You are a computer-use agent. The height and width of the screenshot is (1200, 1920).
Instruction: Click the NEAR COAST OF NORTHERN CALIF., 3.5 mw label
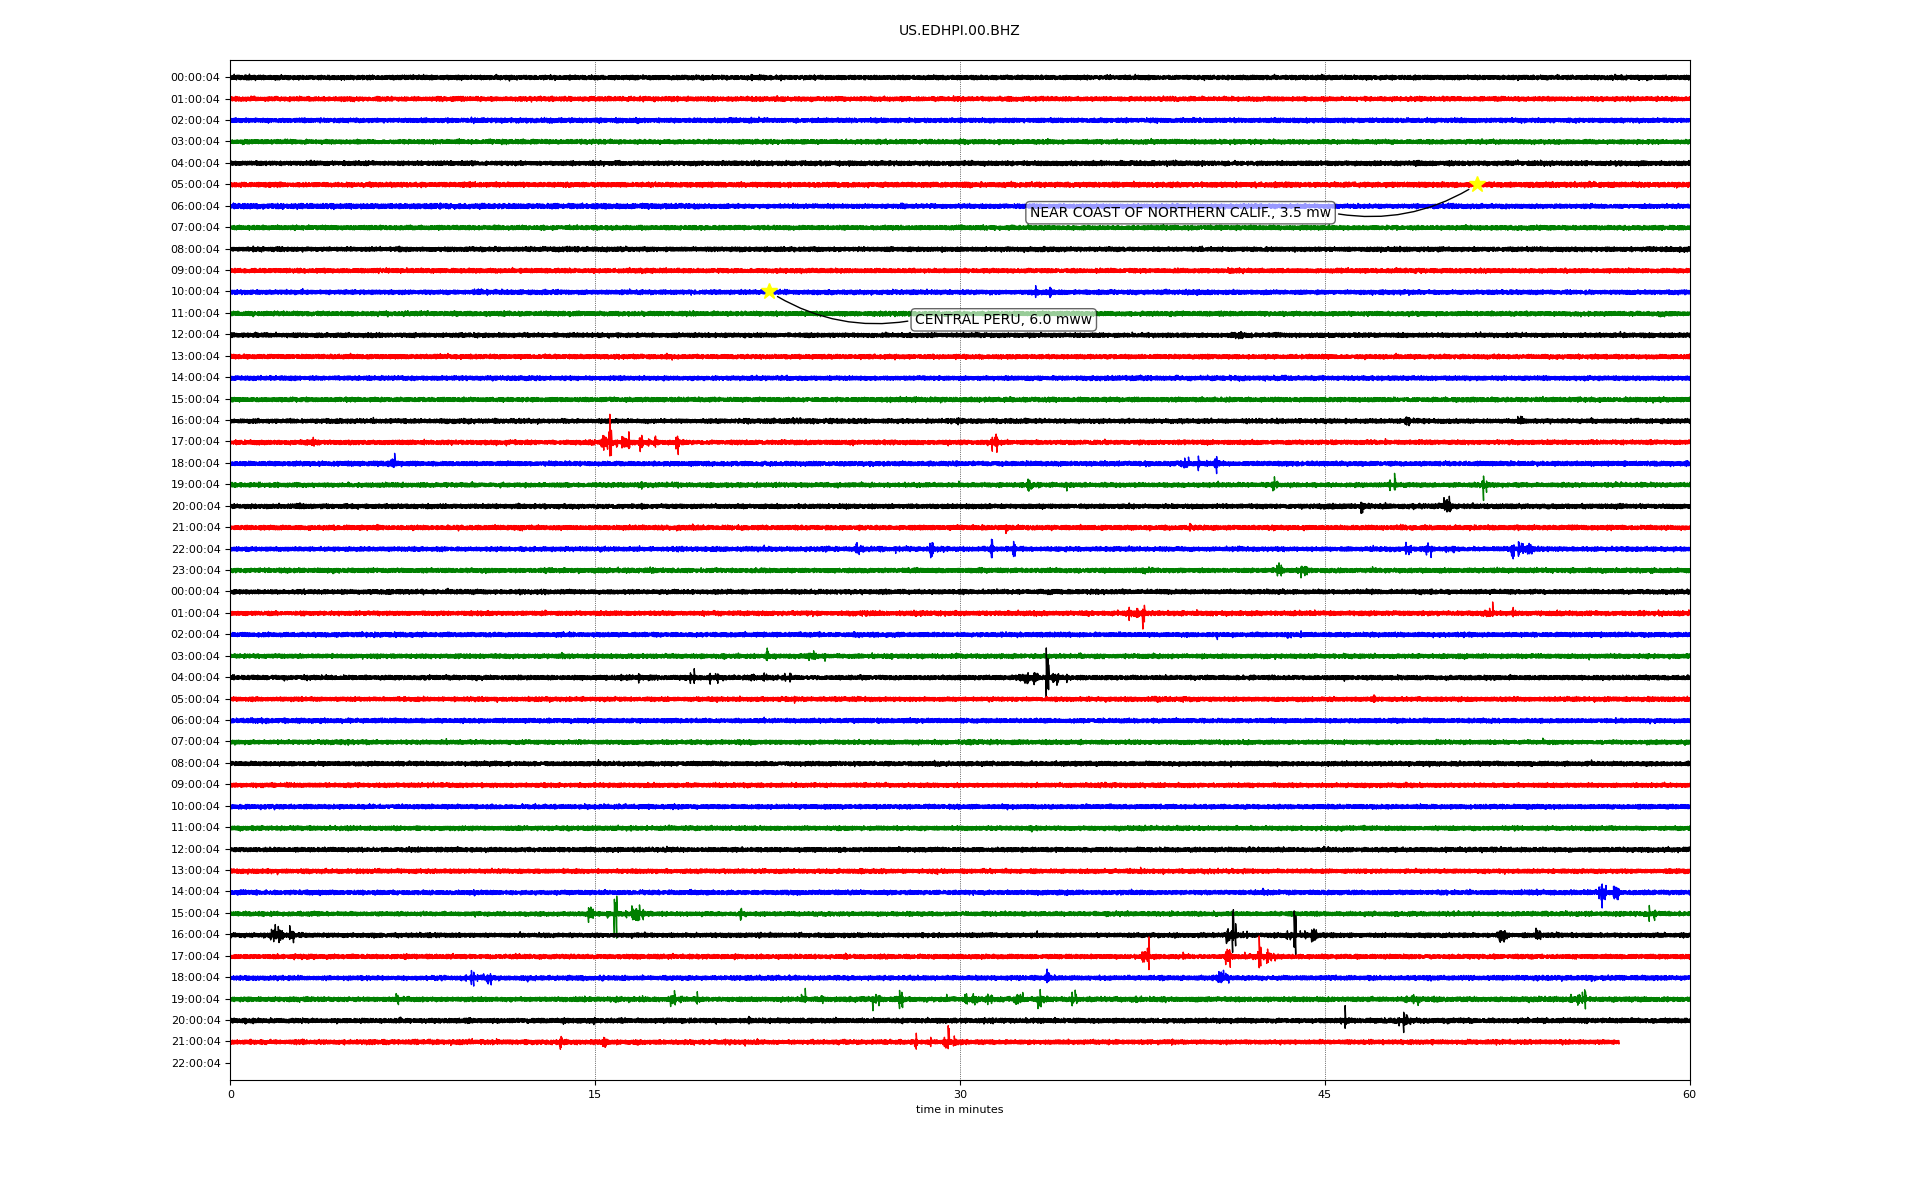pos(1180,213)
